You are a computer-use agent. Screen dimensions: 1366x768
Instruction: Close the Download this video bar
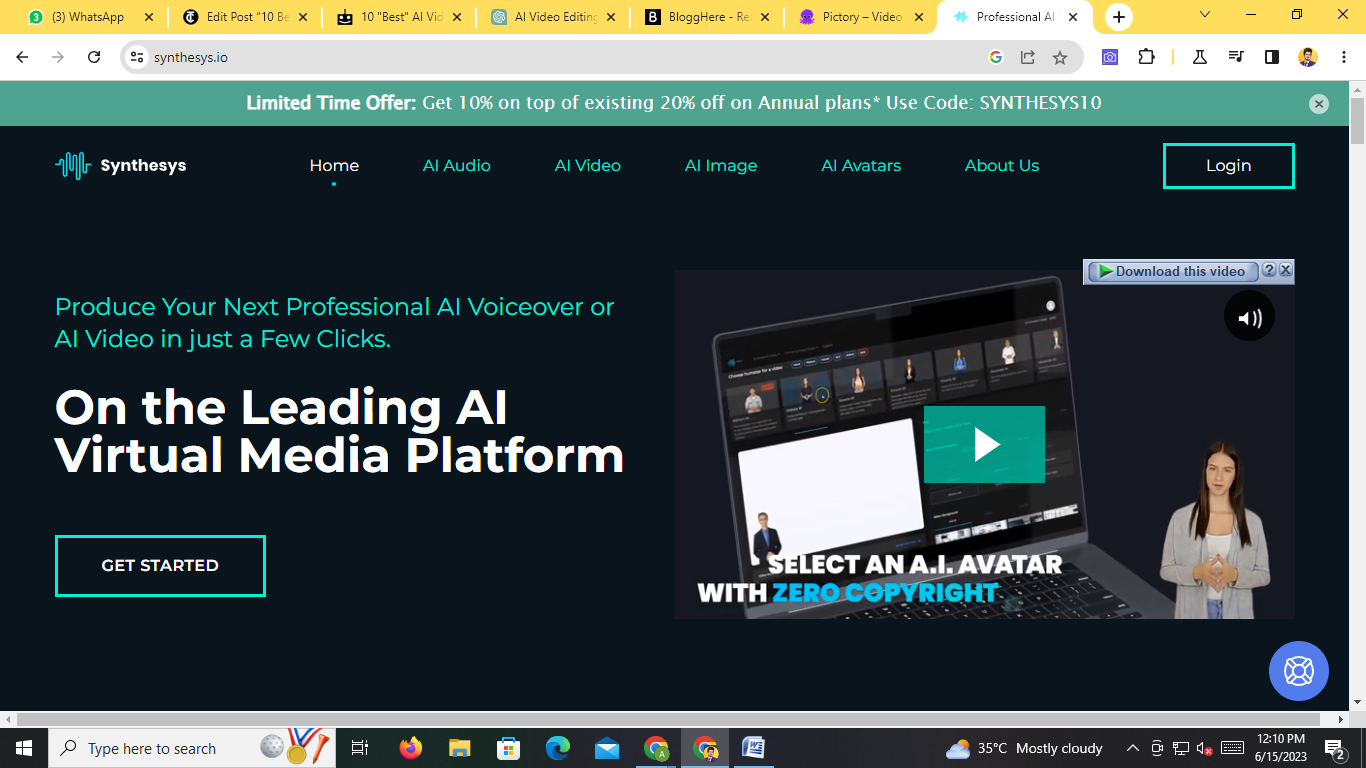click(1286, 270)
